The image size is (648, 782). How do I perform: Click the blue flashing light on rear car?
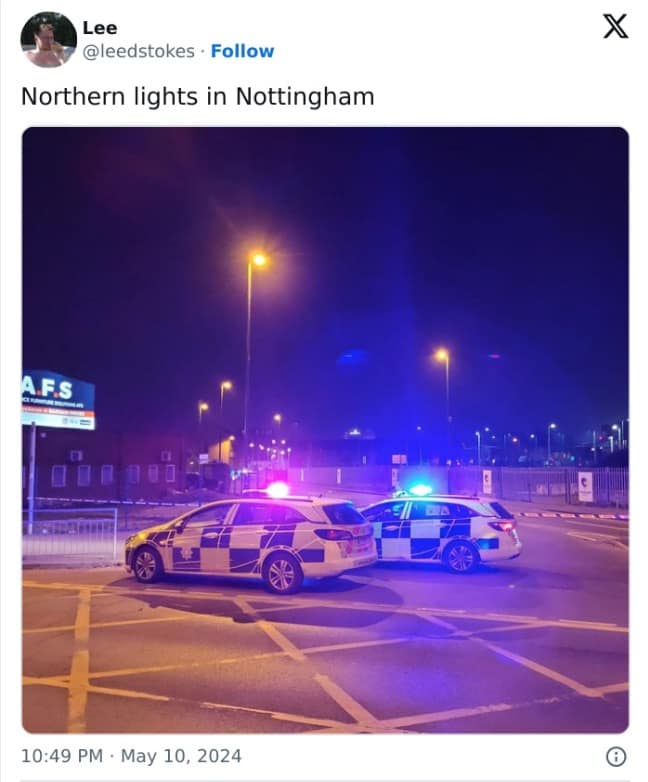(x=420, y=490)
